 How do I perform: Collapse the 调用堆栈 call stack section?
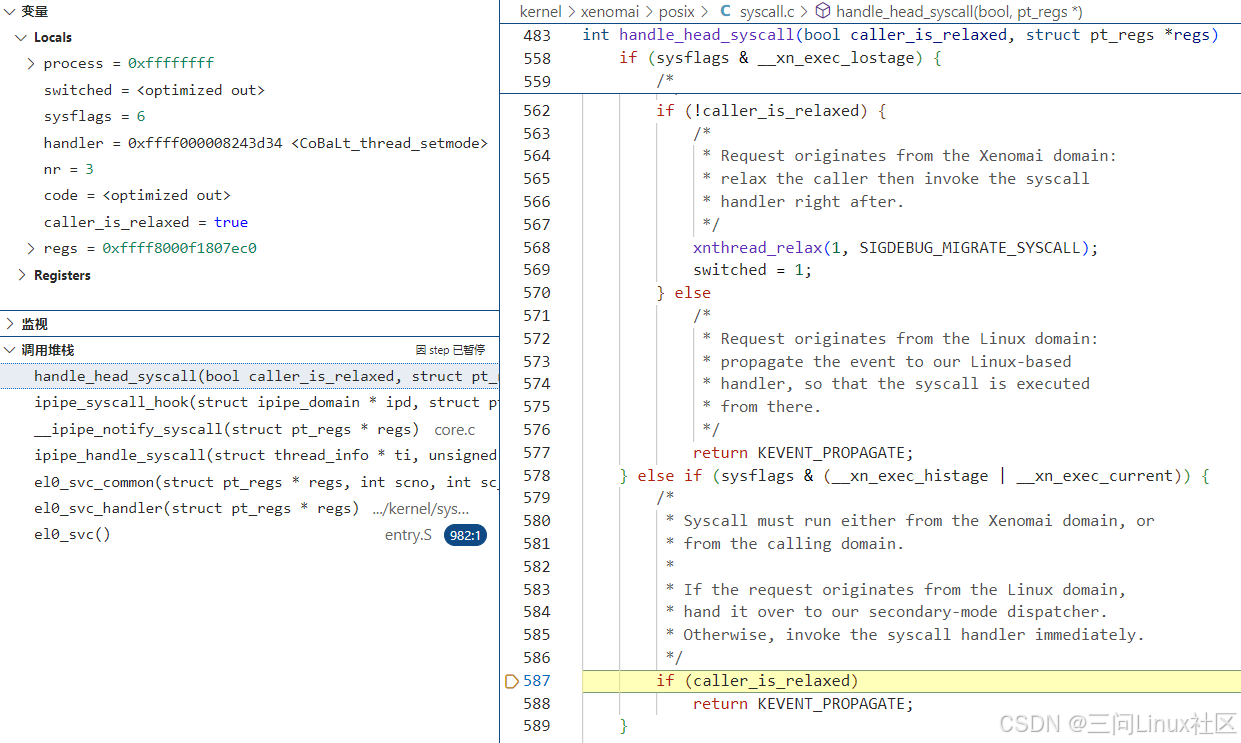9,350
